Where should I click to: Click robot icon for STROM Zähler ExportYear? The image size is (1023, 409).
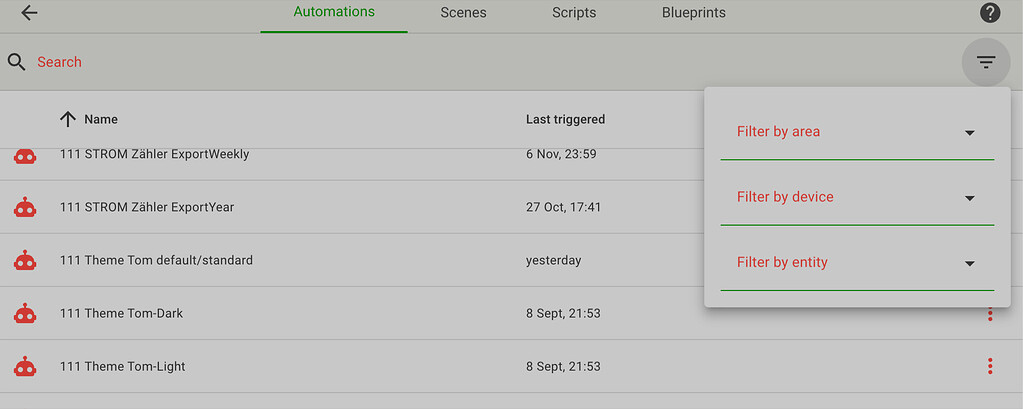click(x=25, y=207)
